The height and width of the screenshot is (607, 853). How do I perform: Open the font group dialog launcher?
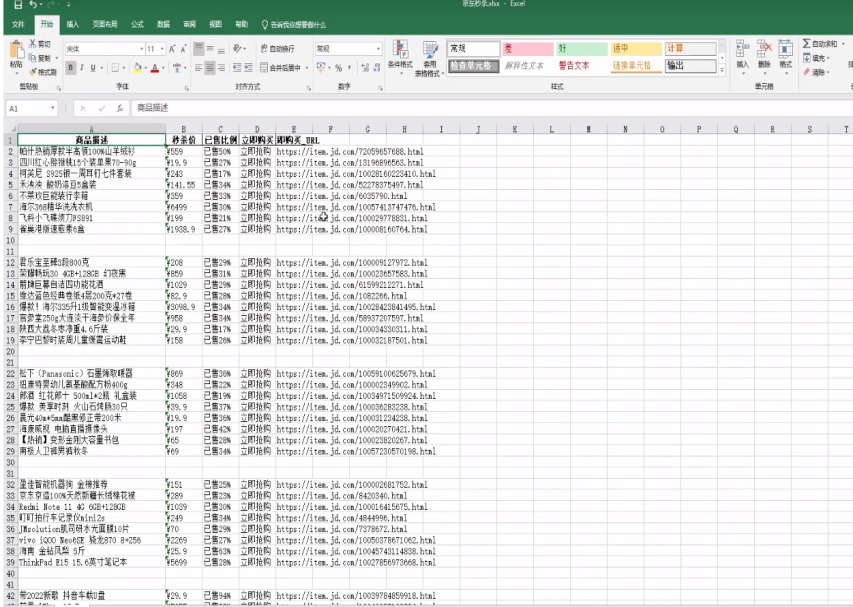187,88
